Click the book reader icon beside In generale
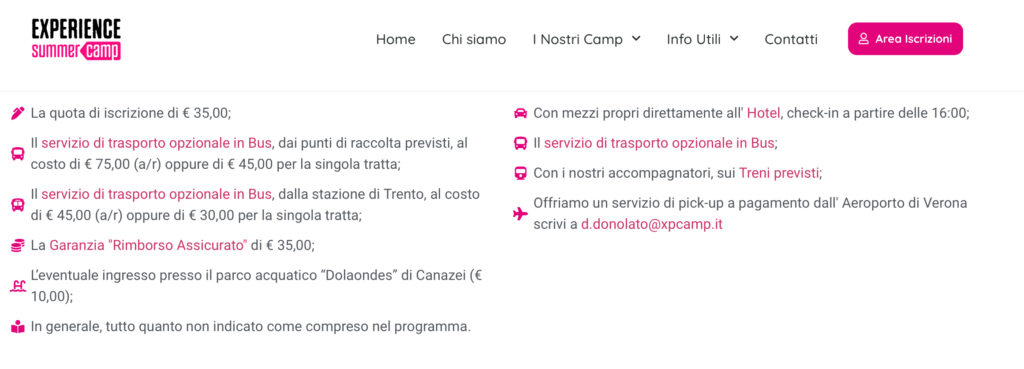 18,327
